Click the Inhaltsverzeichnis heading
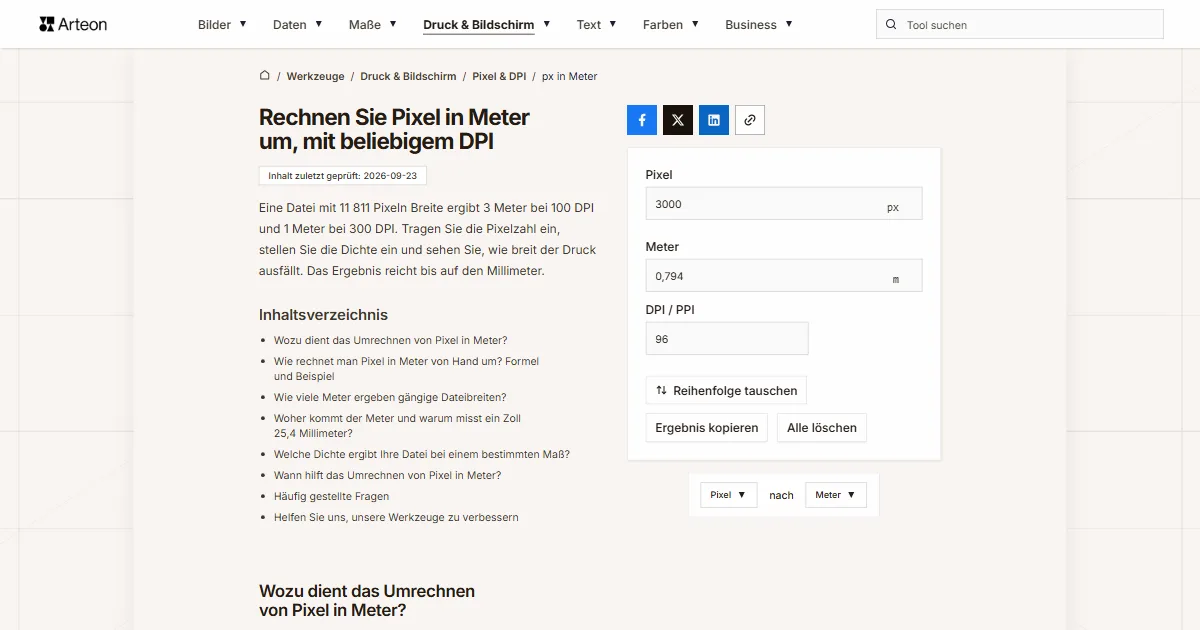This screenshot has width=1200, height=630. tap(323, 314)
